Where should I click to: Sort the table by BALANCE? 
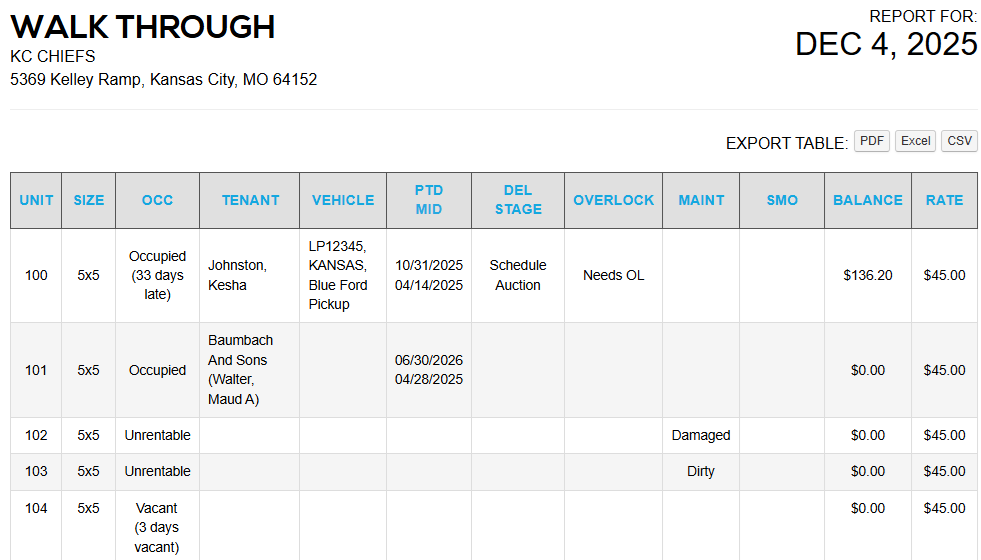868,200
